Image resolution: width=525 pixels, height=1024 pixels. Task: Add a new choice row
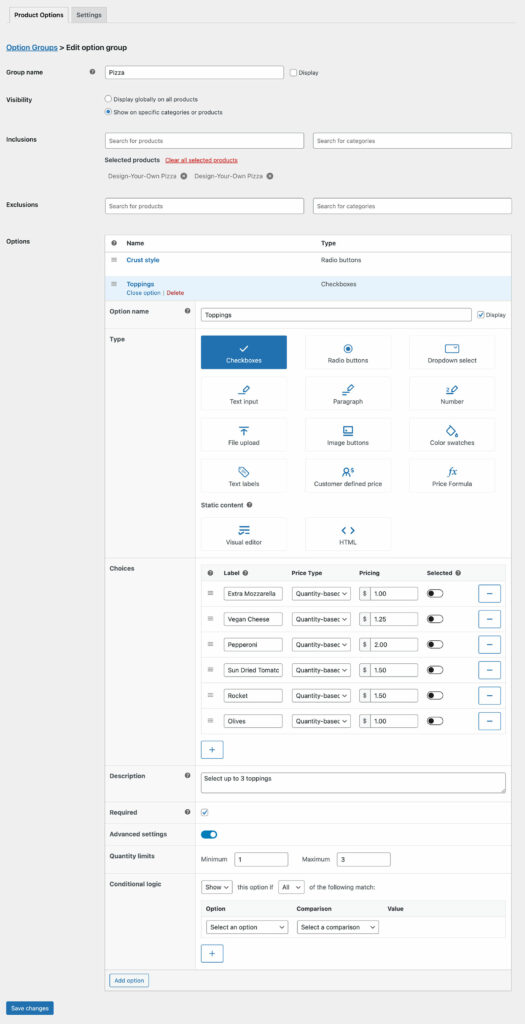coord(212,750)
